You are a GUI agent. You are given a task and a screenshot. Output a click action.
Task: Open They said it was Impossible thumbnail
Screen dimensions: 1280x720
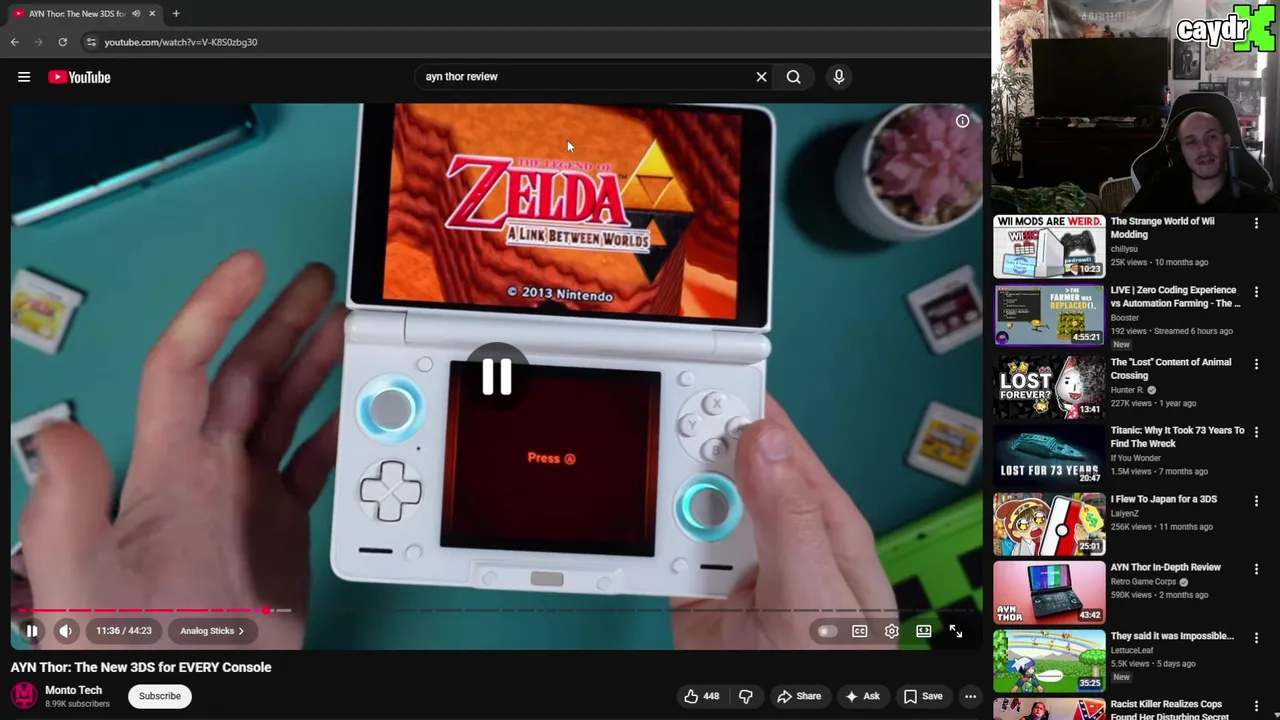[1049, 661]
